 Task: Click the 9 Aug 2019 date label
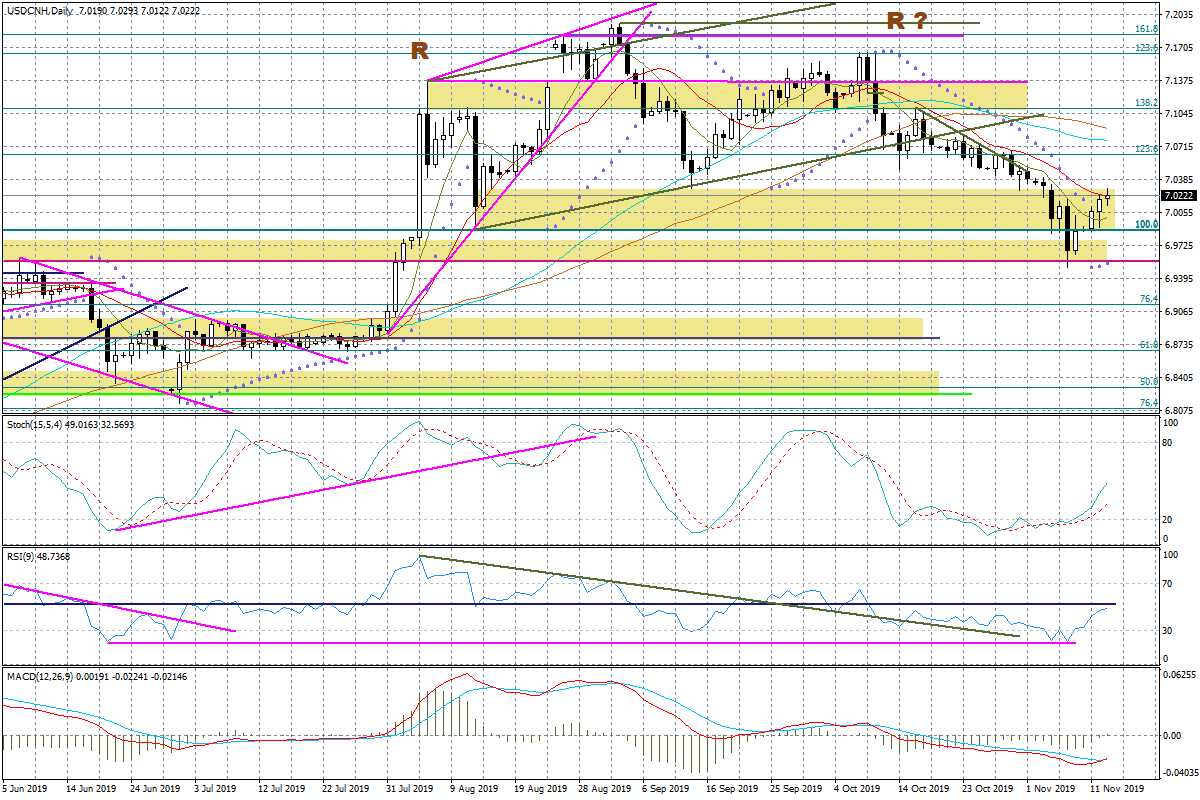tap(476, 790)
